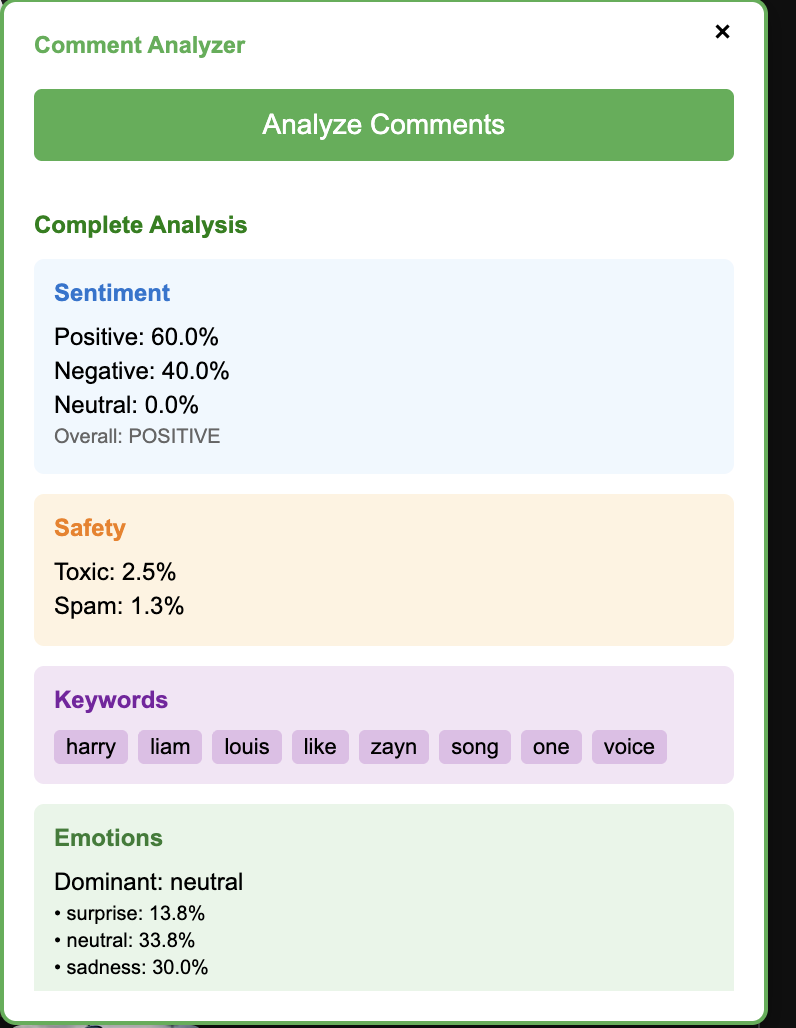Image resolution: width=796 pixels, height=1028 pixels.
Task: Open the Sentiment section header
Action: tap(112, 293)
